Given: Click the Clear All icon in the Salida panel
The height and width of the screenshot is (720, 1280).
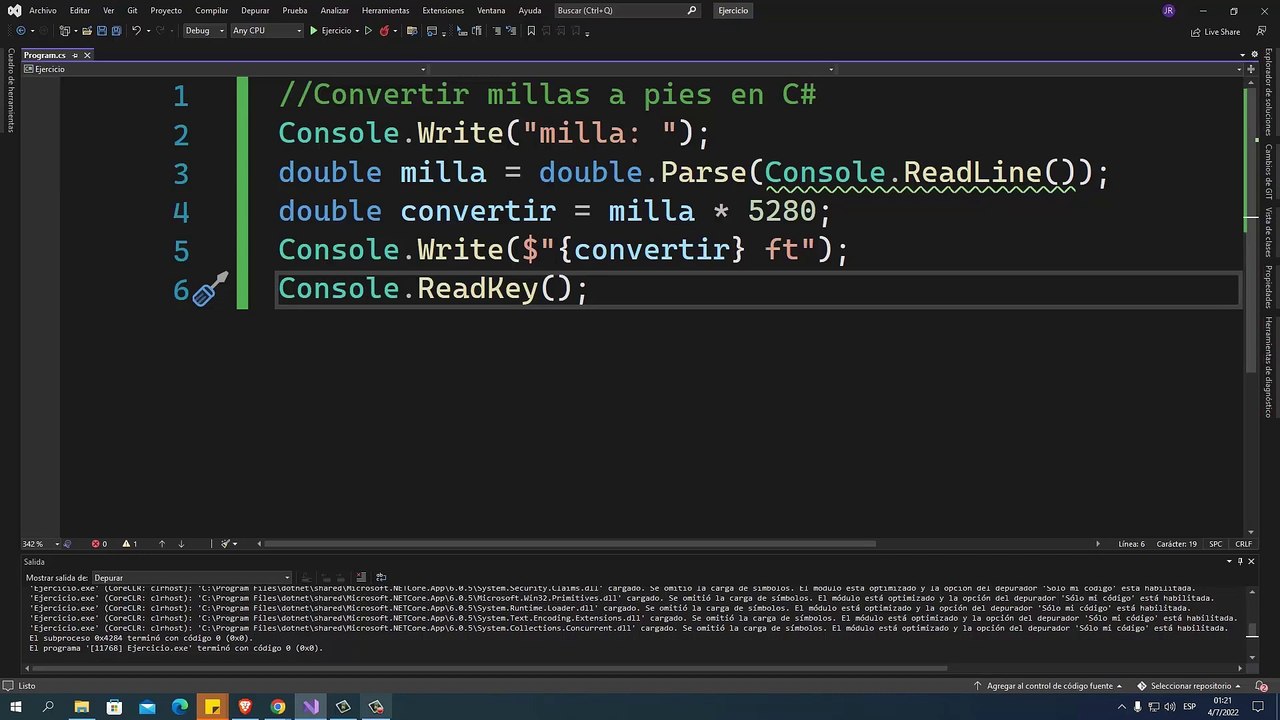Looking at the screenshot, I should [x=361, y=577].
